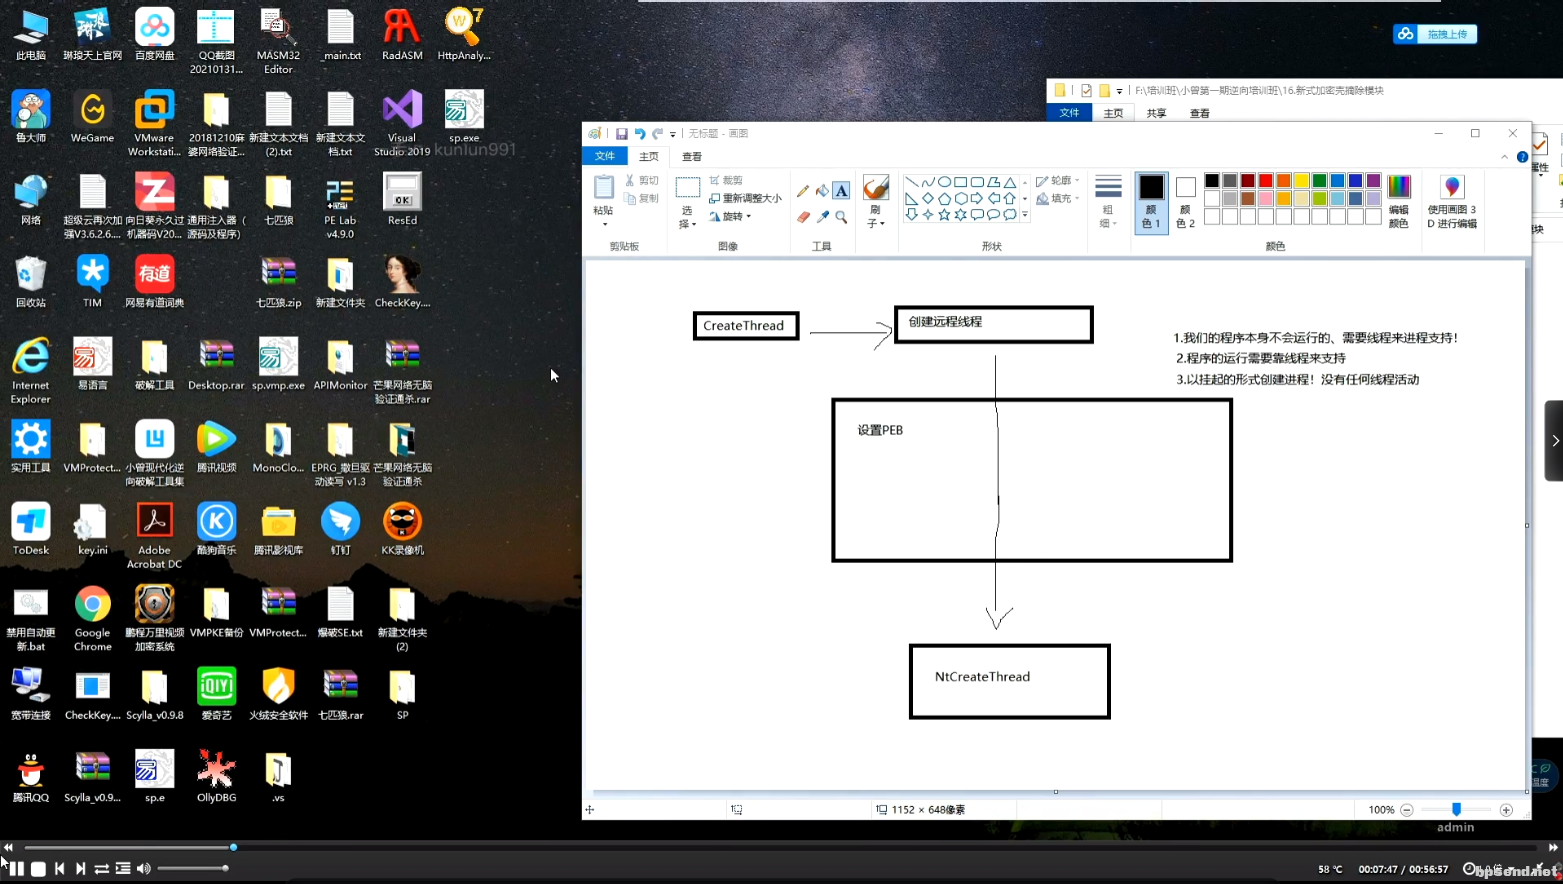Image resolution: width=1563 pixels, height=884 pixels.
Task: Choose the oval shape in shapes gallery
Action: click(944, 182)
